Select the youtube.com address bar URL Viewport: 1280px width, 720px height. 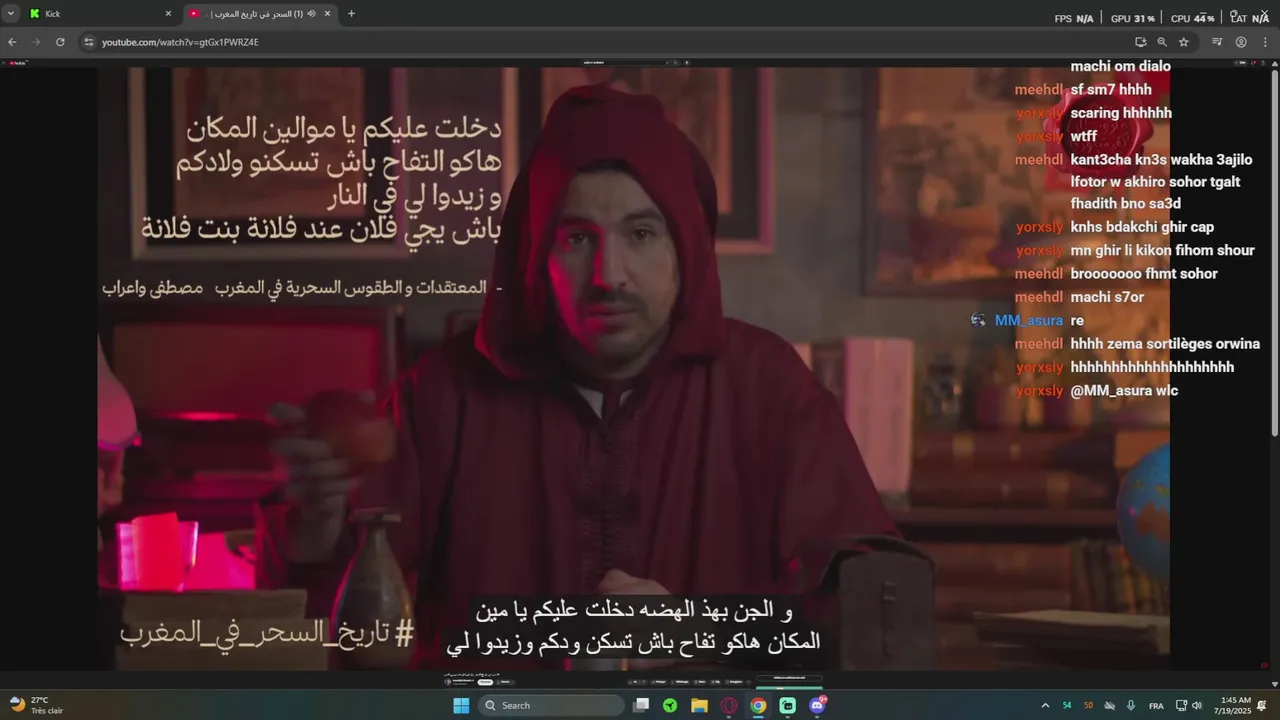pyautogui.click(x=180, y=42)
